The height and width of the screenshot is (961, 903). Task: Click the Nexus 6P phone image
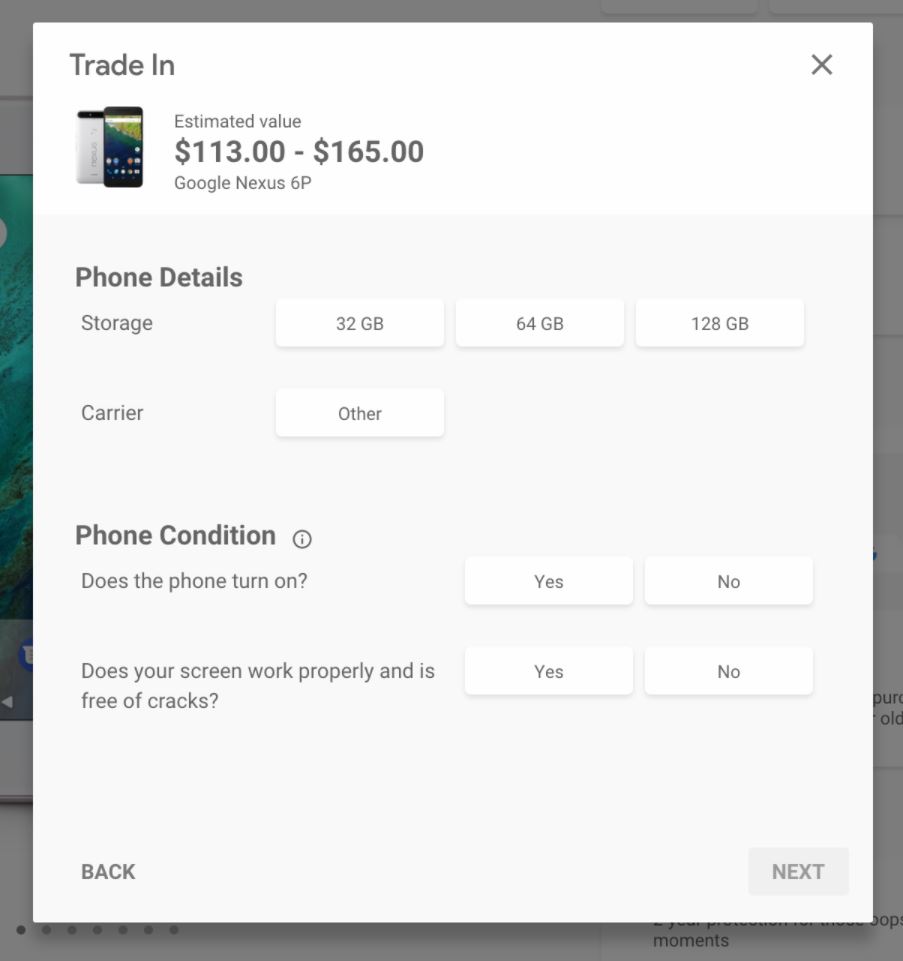(x=110, y=147)
